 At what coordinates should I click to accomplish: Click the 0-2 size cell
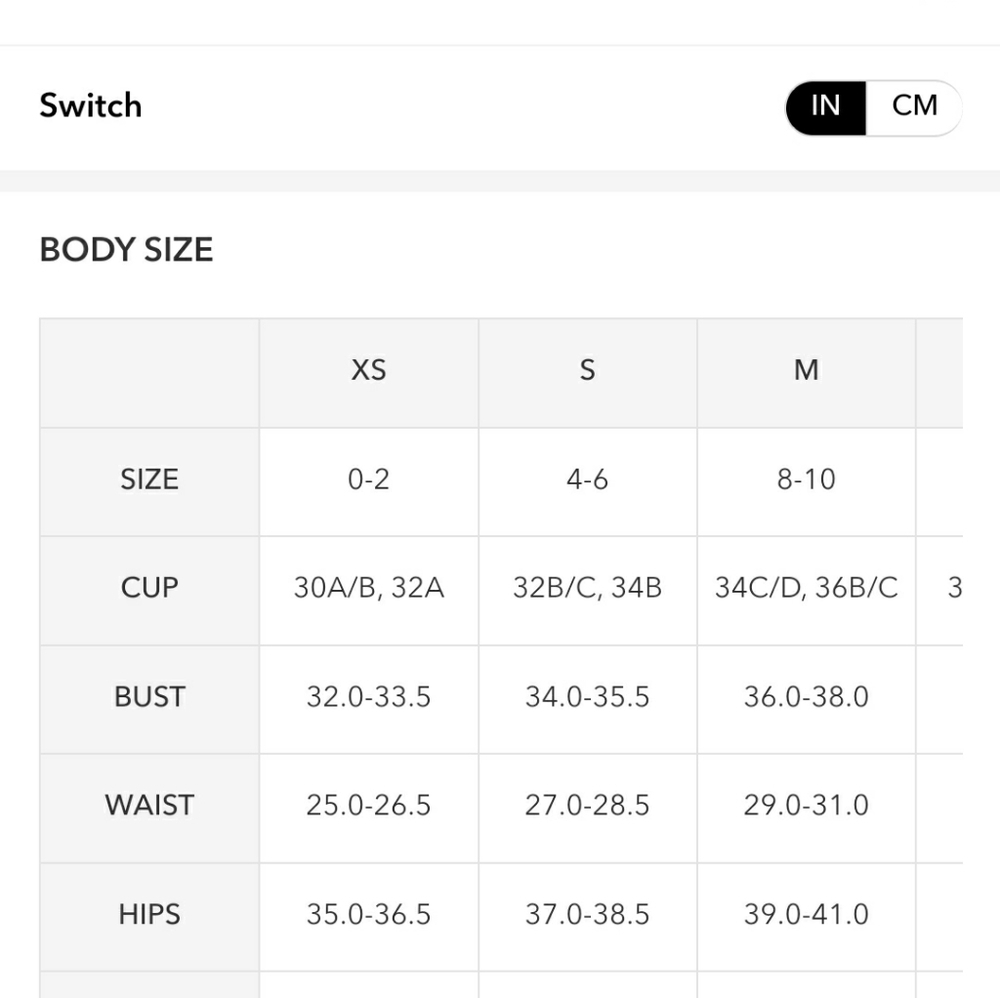tap(369, 482)
